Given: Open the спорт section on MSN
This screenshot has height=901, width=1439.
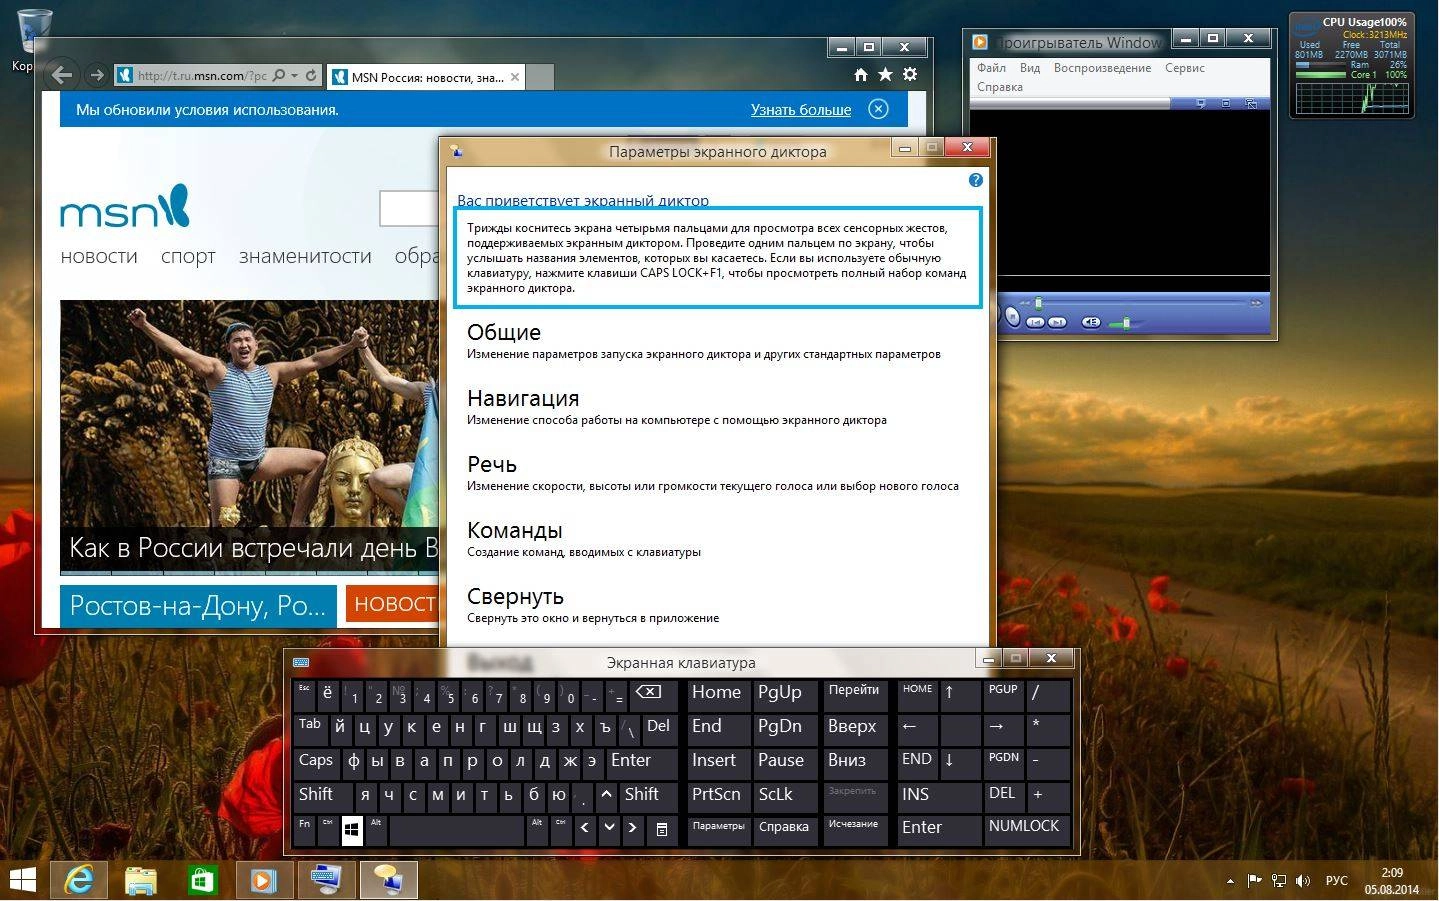Looking at the screenshot, I should [x=188, y=256].
